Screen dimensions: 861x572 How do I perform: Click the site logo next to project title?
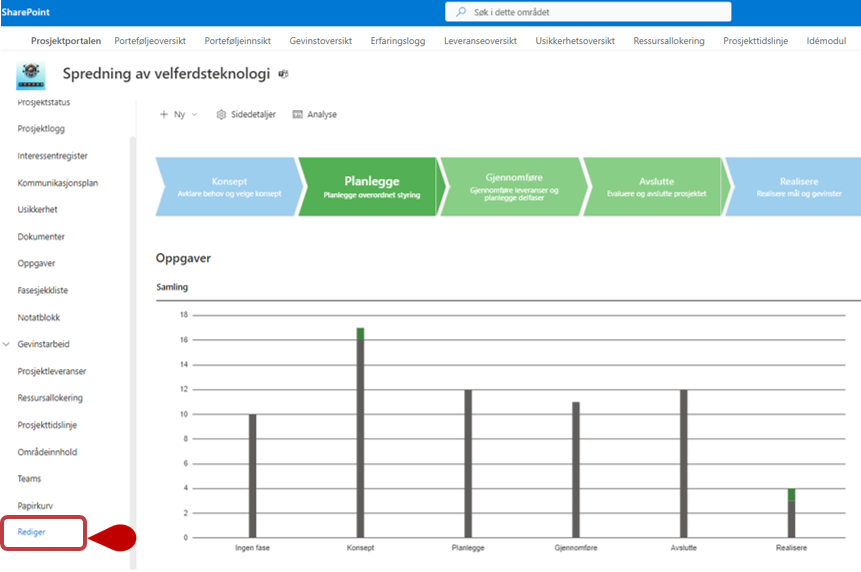[30, 76]
